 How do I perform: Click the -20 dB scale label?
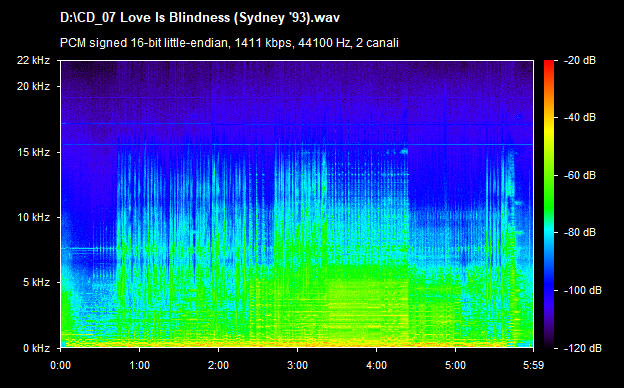580,60
